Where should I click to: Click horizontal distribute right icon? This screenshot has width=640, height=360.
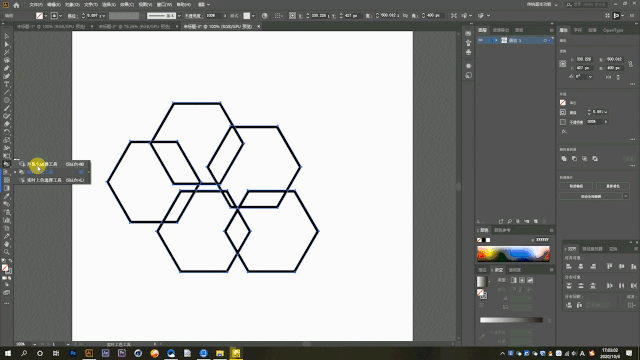[x=633, y=286]
